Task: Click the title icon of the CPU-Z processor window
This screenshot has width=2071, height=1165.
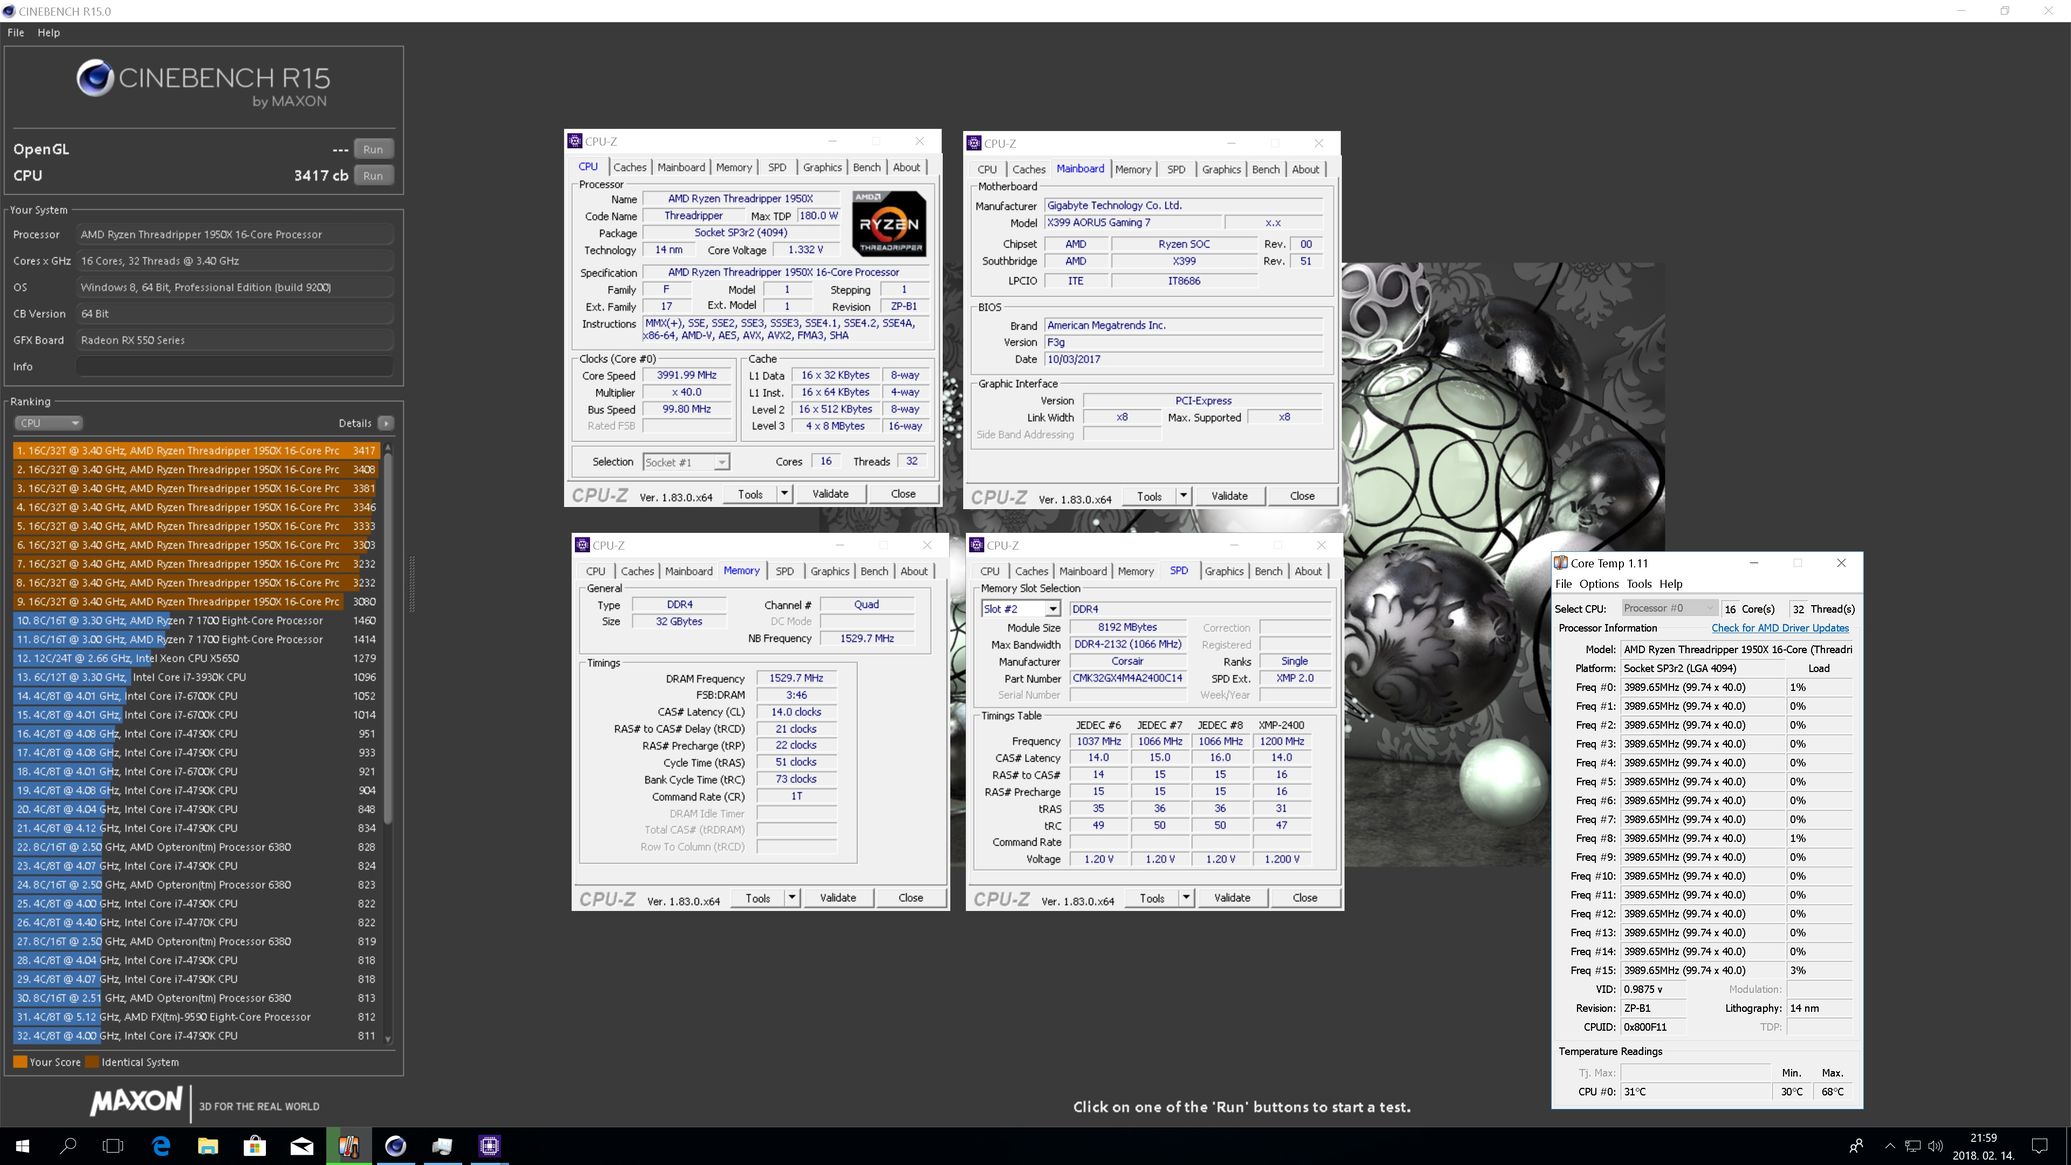Action: point(575,141)
